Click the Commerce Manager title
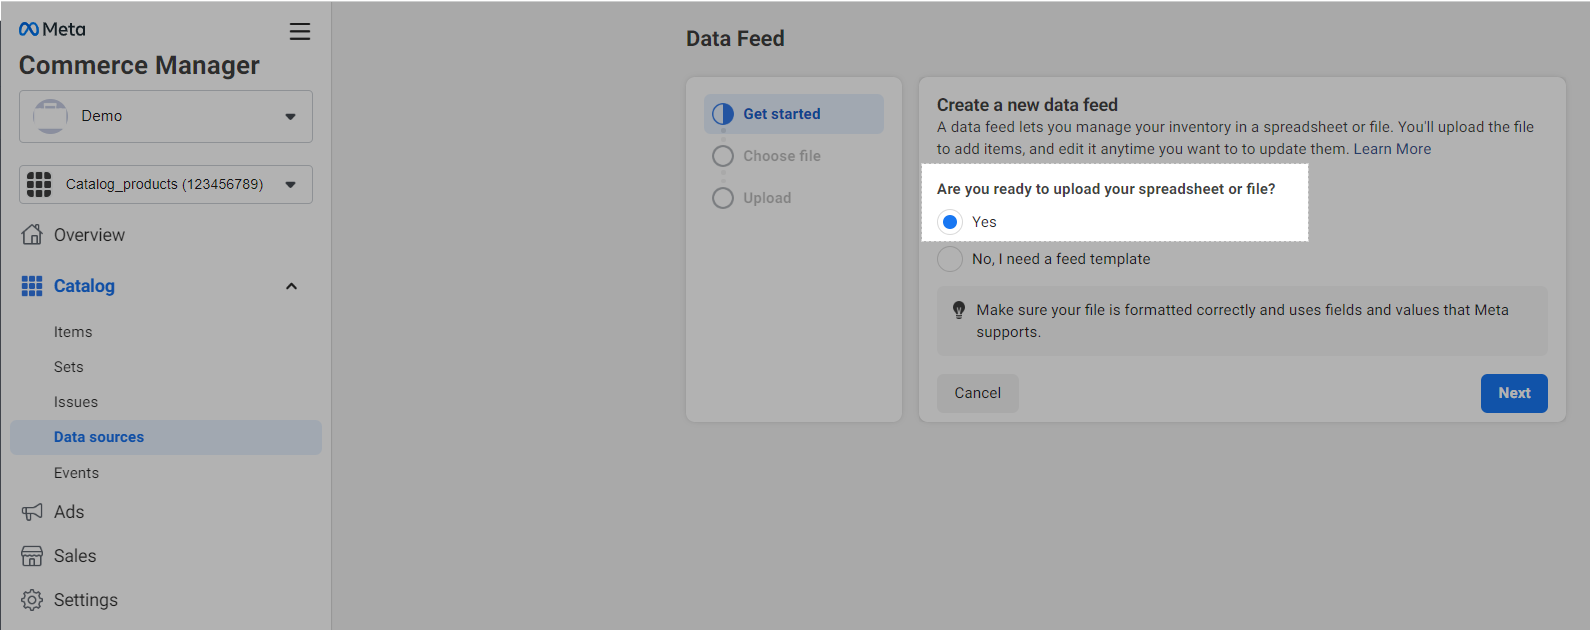Image resolution: width=1590 pixels, height=630 pixels. tap(139, 65)
